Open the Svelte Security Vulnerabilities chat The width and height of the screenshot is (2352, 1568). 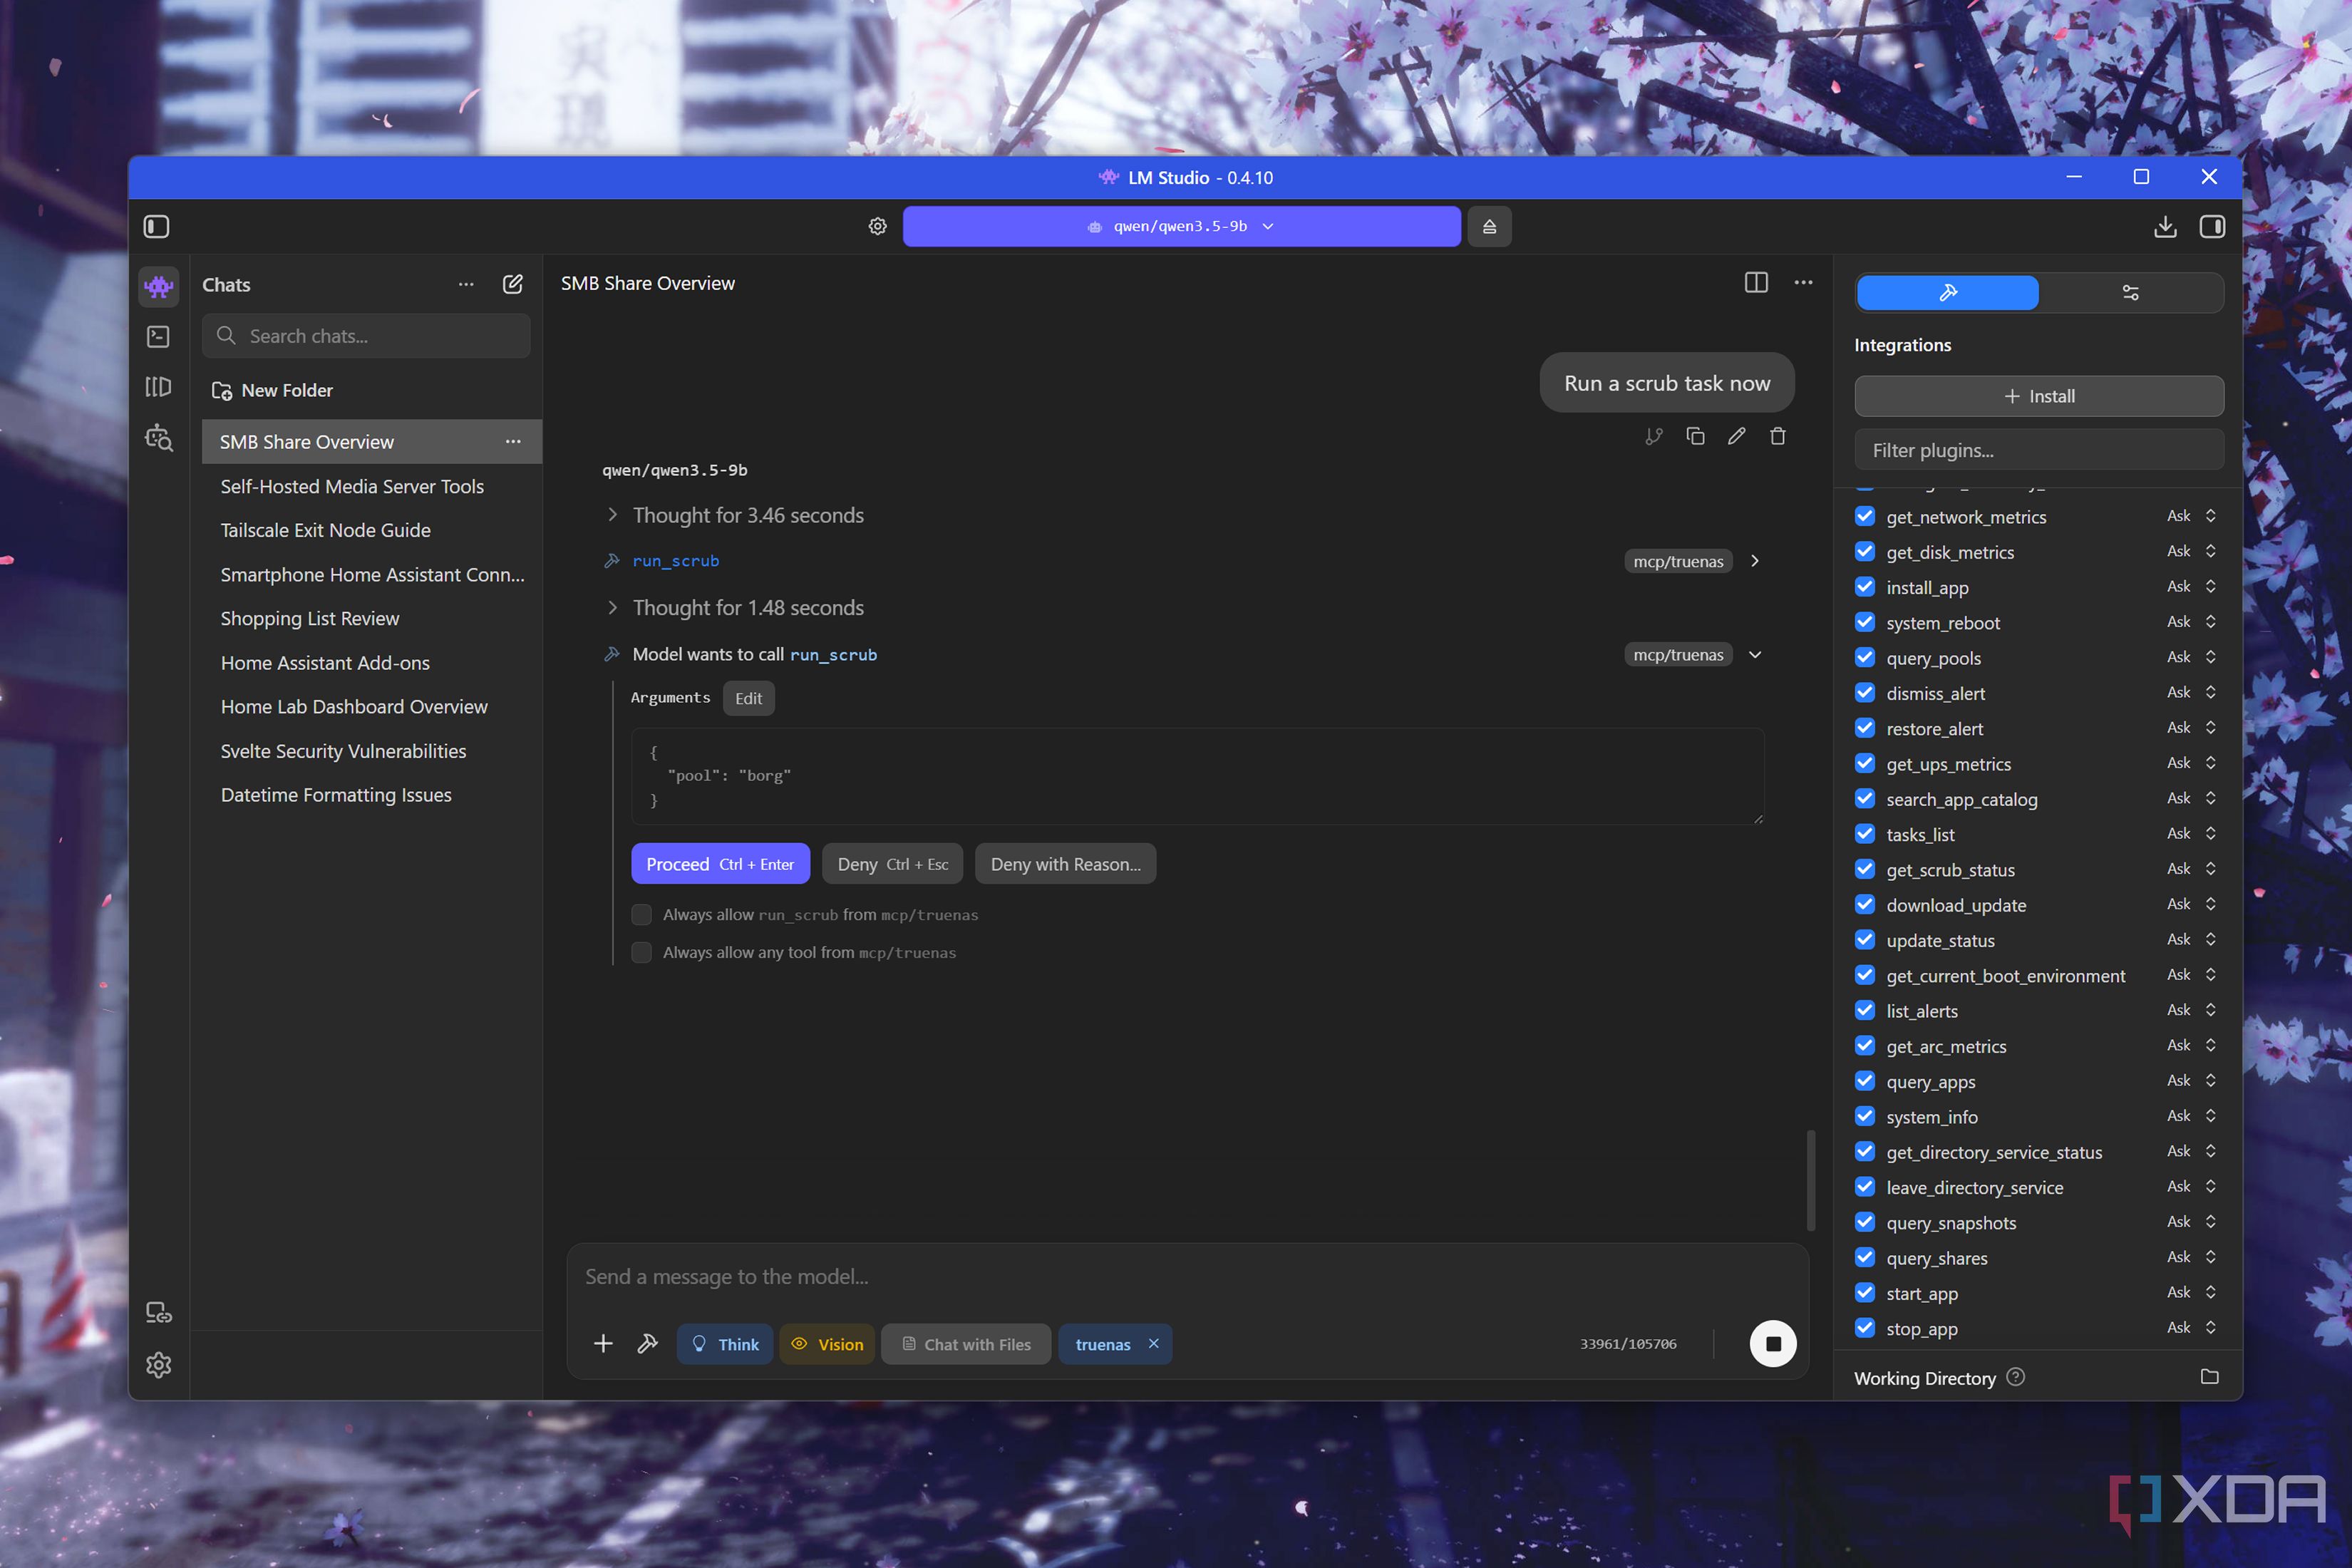pos(372,751)
